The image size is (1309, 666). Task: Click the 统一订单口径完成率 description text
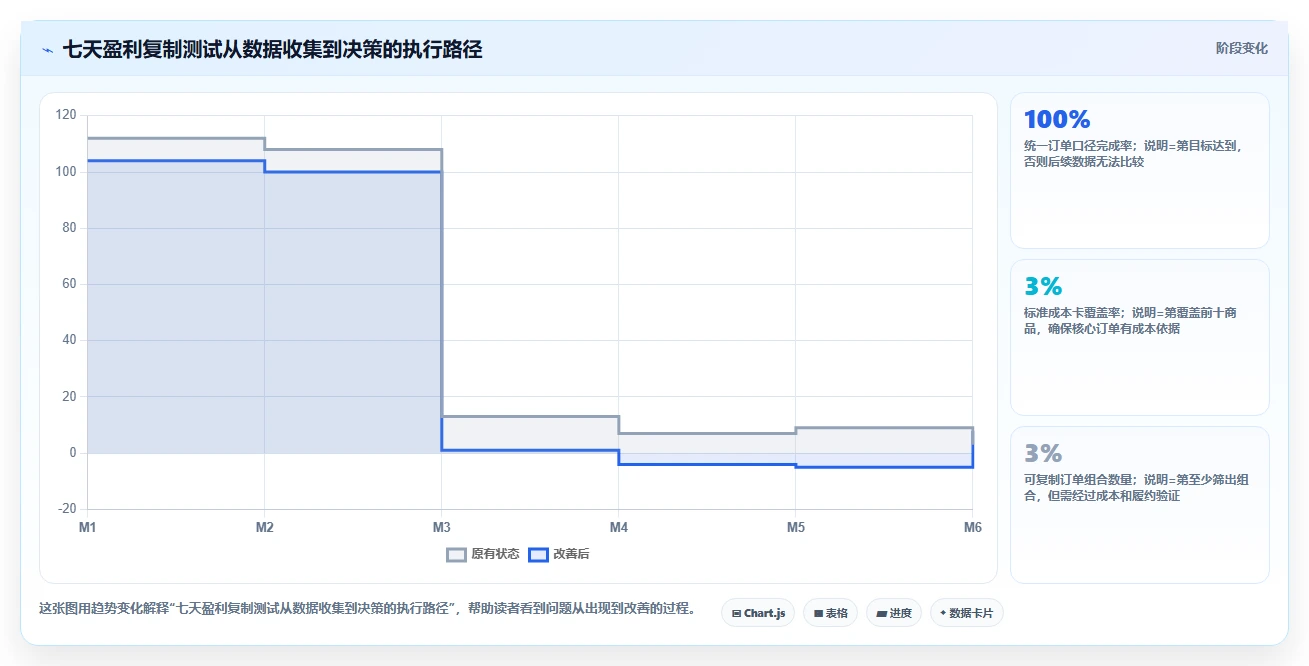1133,153
